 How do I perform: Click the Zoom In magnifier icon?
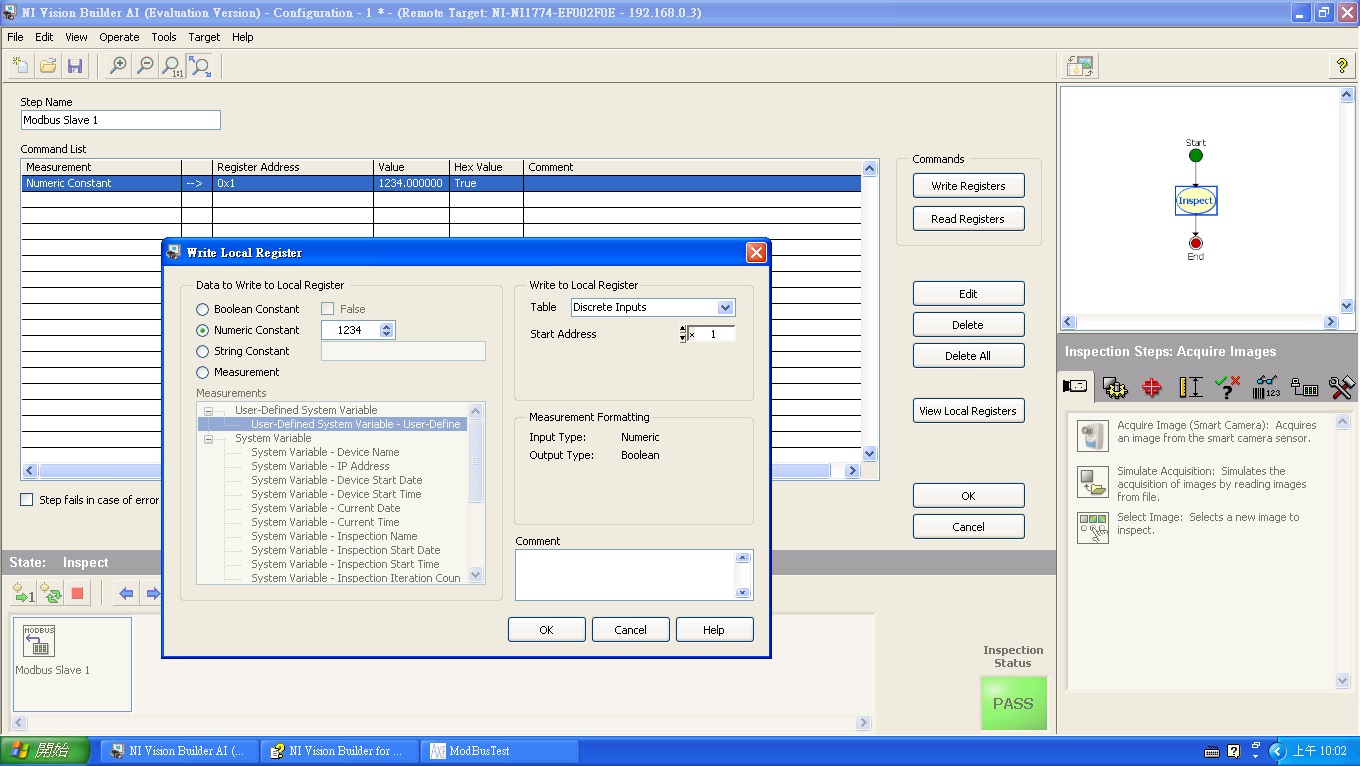click(x=118, y=66)
